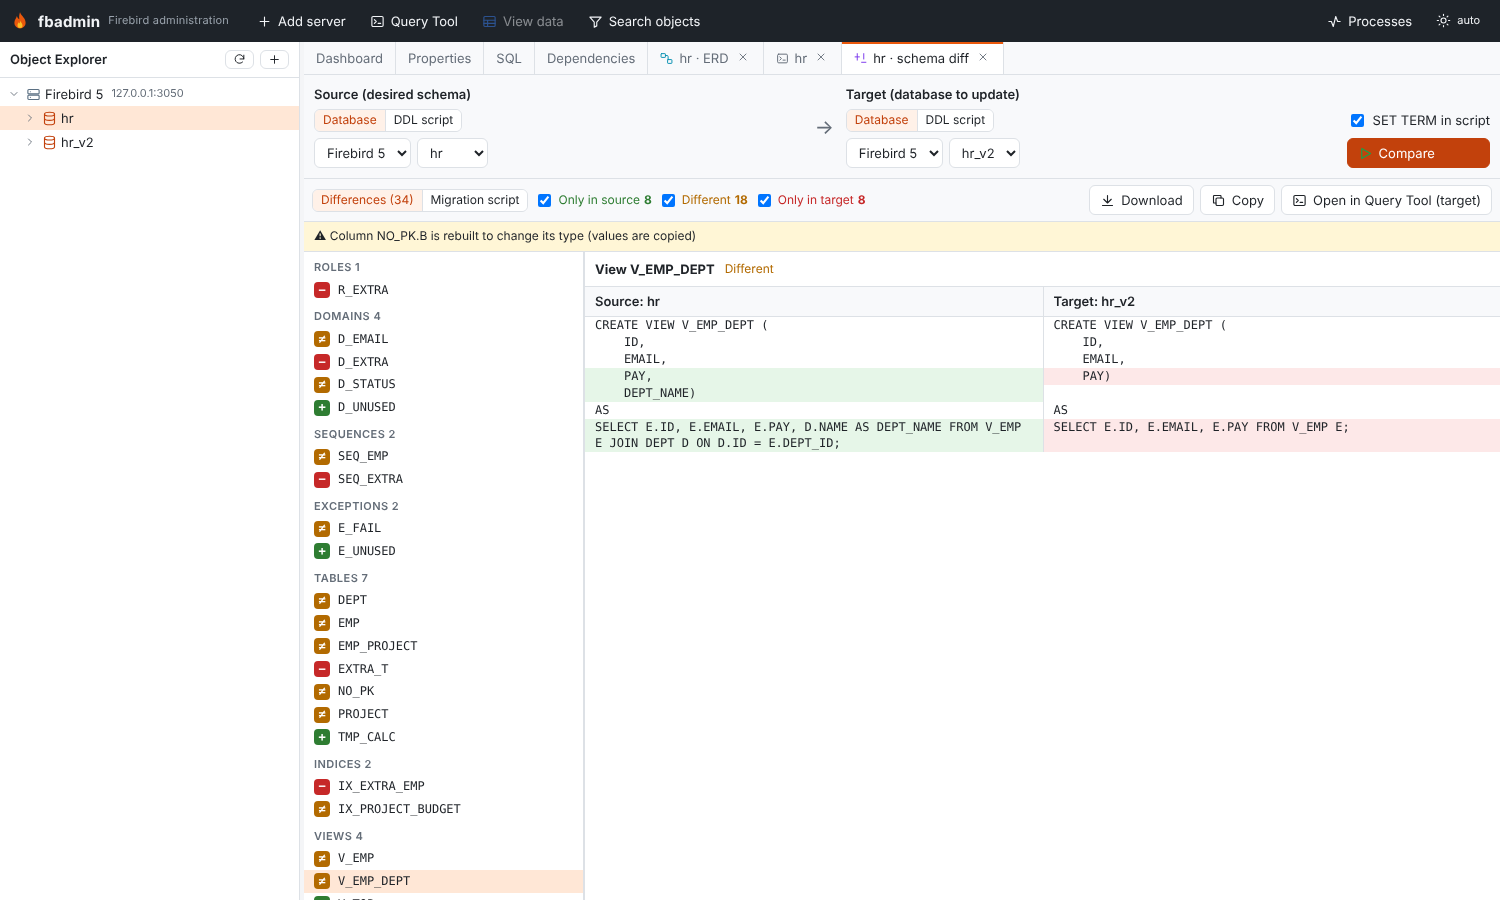Uncheck SET TERM in script
This screenshot has width=1500, height=900.
click(x=1357, y=120)
